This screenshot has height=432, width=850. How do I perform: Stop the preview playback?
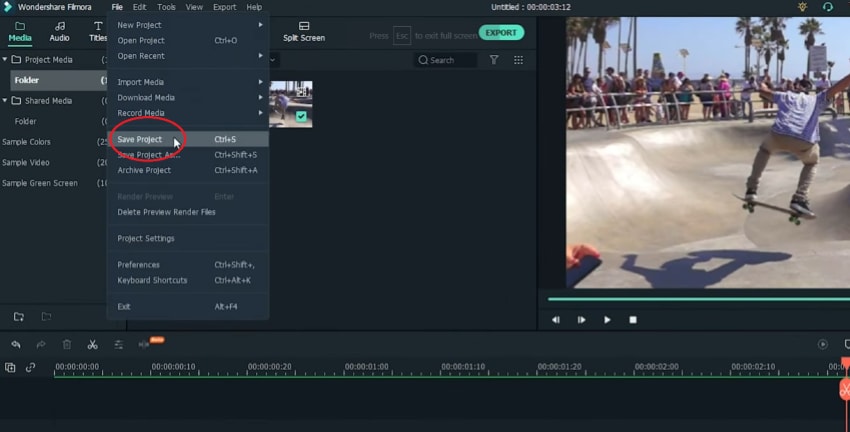[x=633, y=320]
